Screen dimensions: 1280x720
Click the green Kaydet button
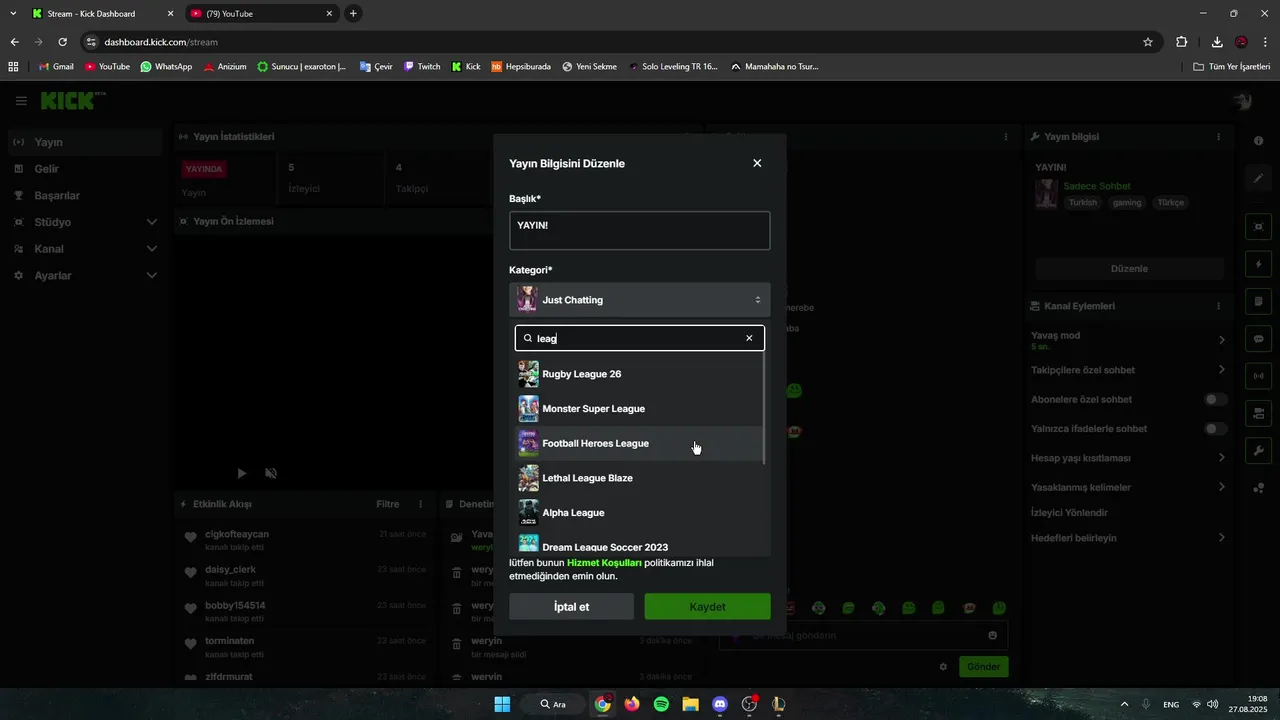point(707,607)
